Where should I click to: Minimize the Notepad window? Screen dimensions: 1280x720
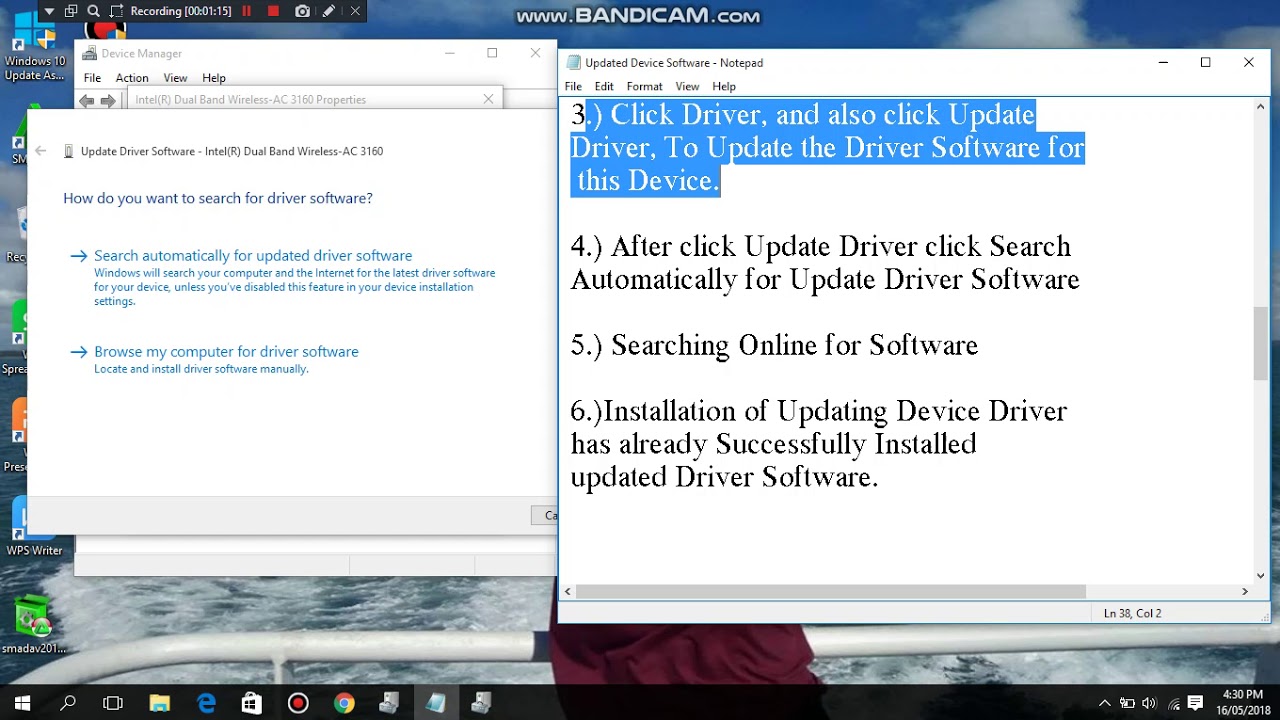1163,62
